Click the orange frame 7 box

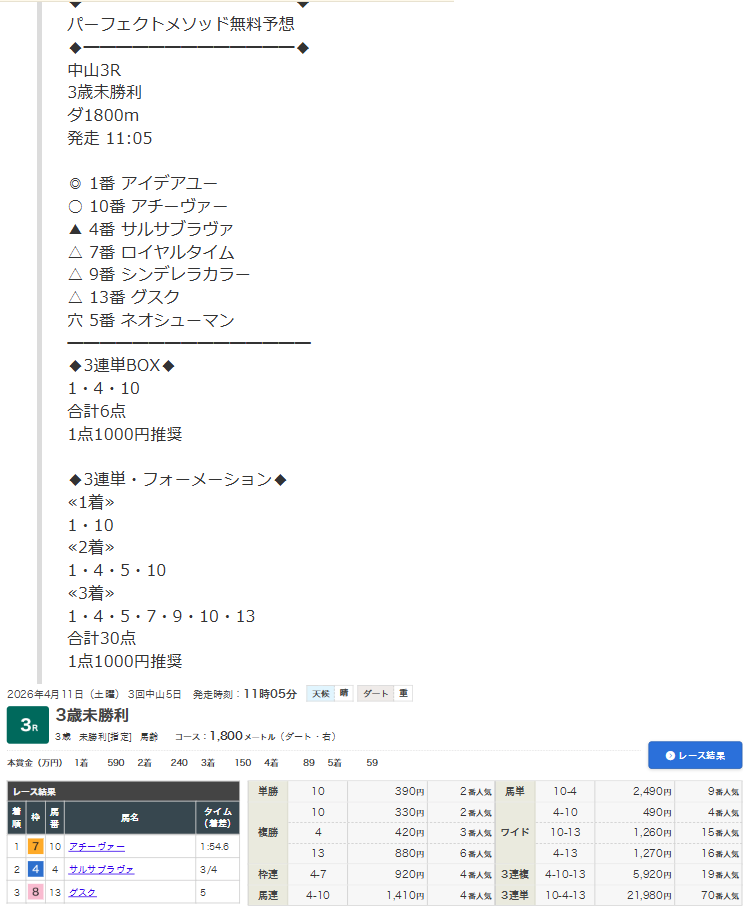click(35, 846)
